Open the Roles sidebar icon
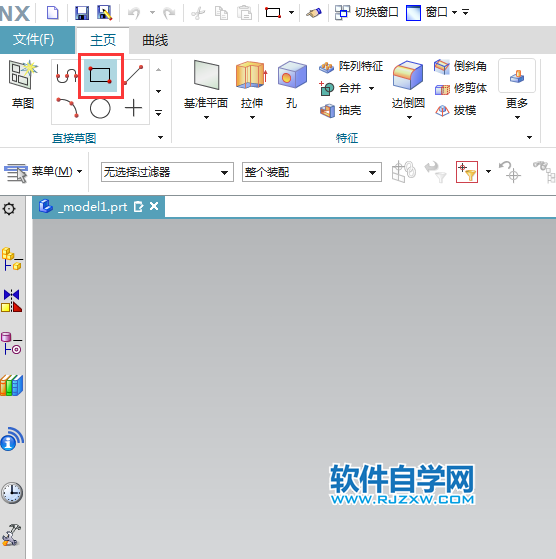This screenshot has height=559, width=556. click(x=12, y=535)
